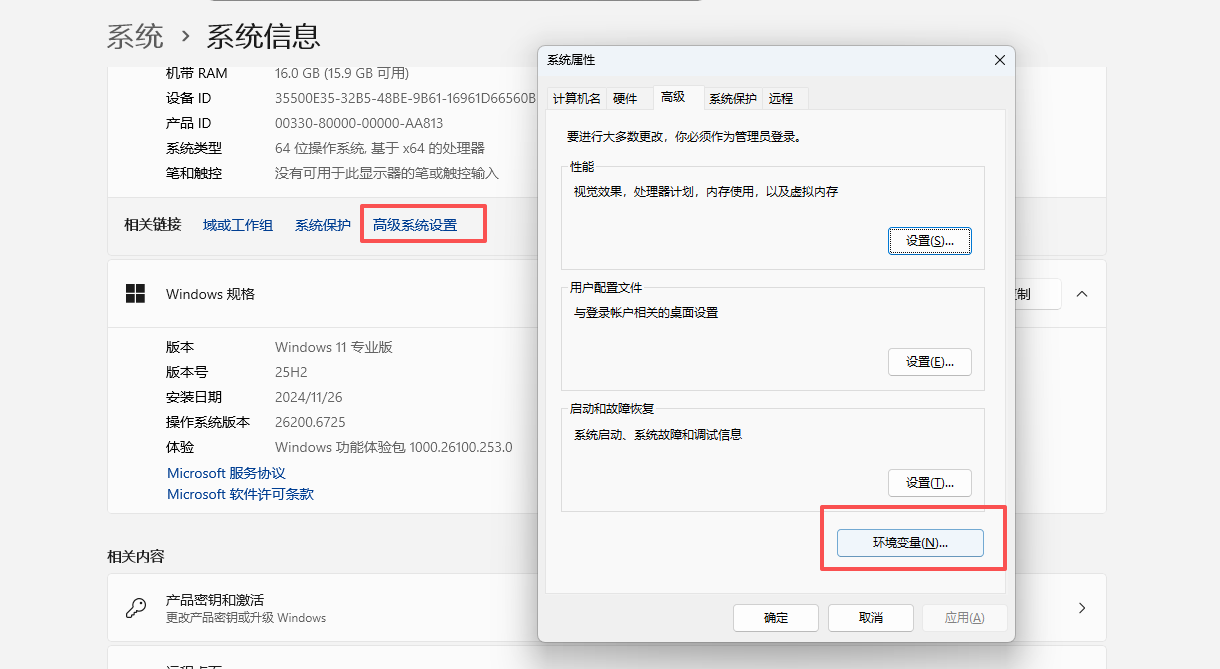Go back to 系统 in the breadcrumb
1220x669 pixels.
point(135,37)
